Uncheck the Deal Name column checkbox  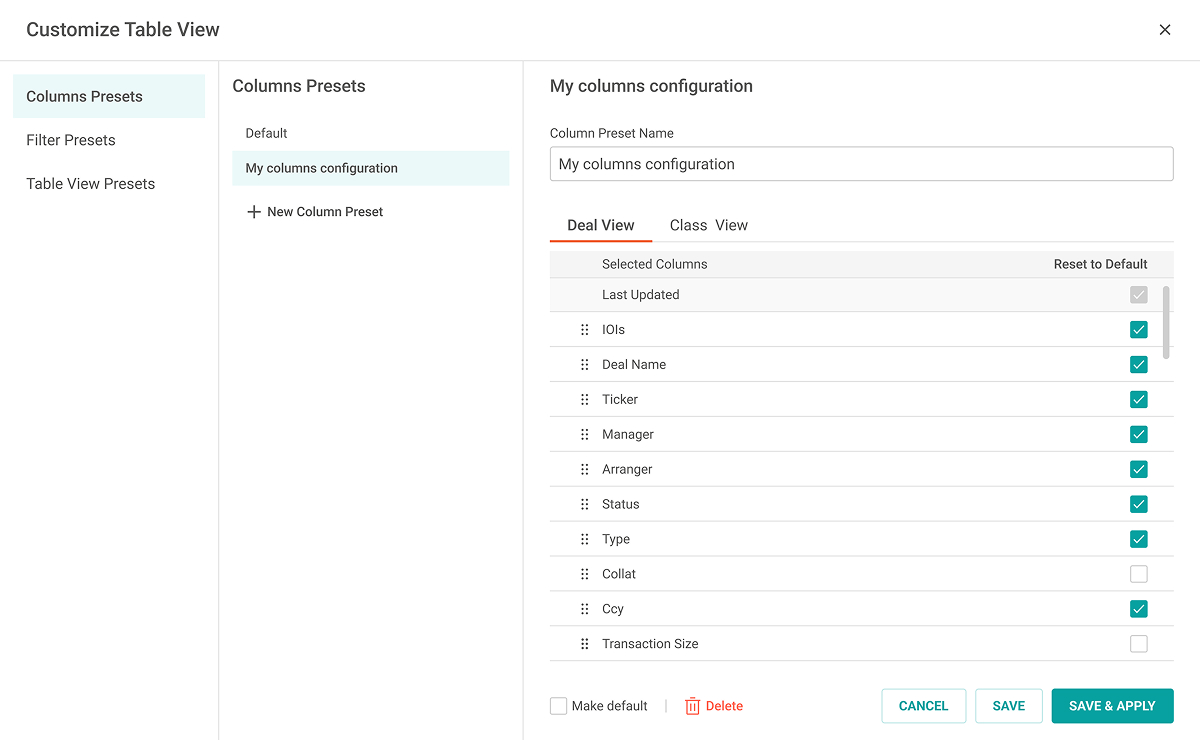click(1138, 365)
